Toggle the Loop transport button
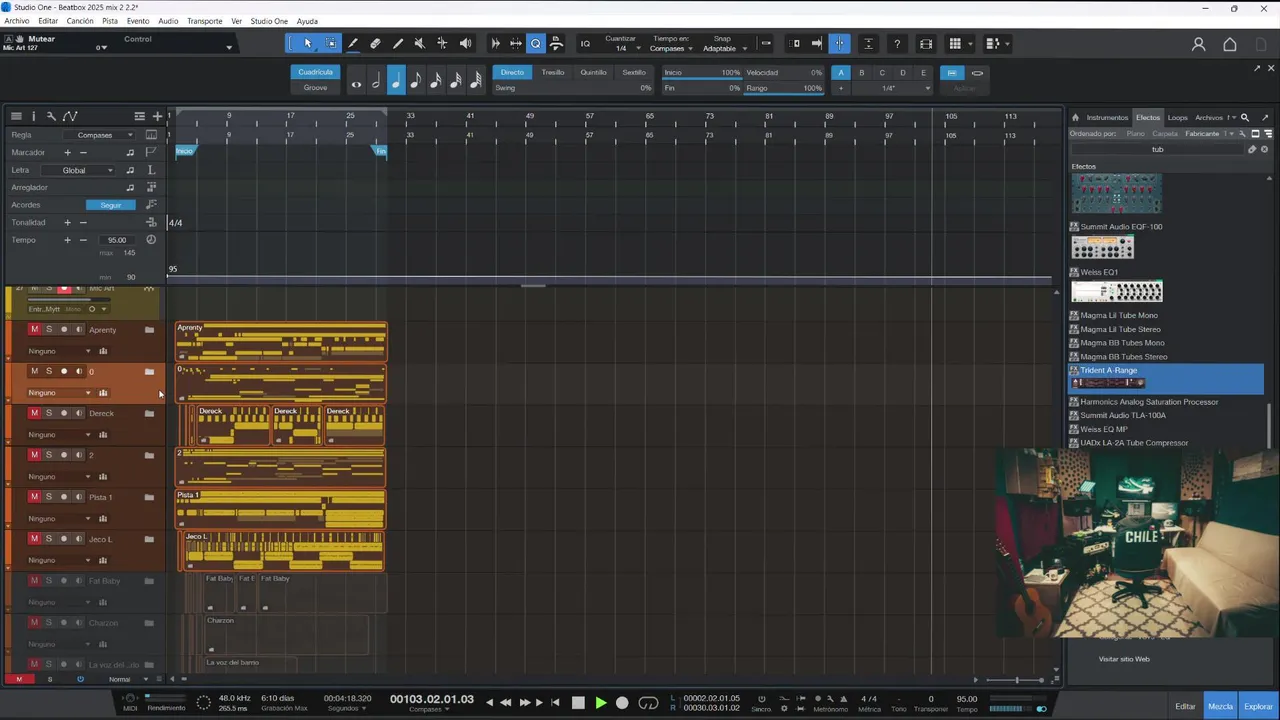1280x720 pixels. click(x=648, y=703)
